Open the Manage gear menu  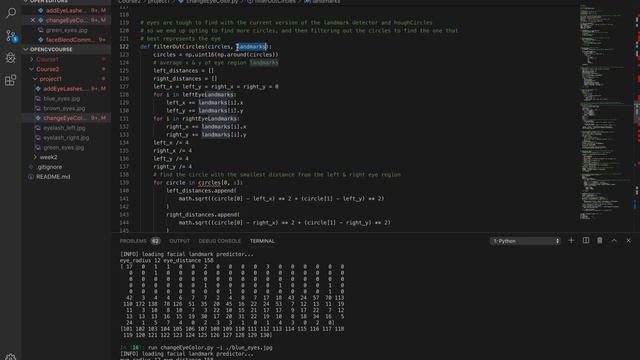[x=11, y=357]
